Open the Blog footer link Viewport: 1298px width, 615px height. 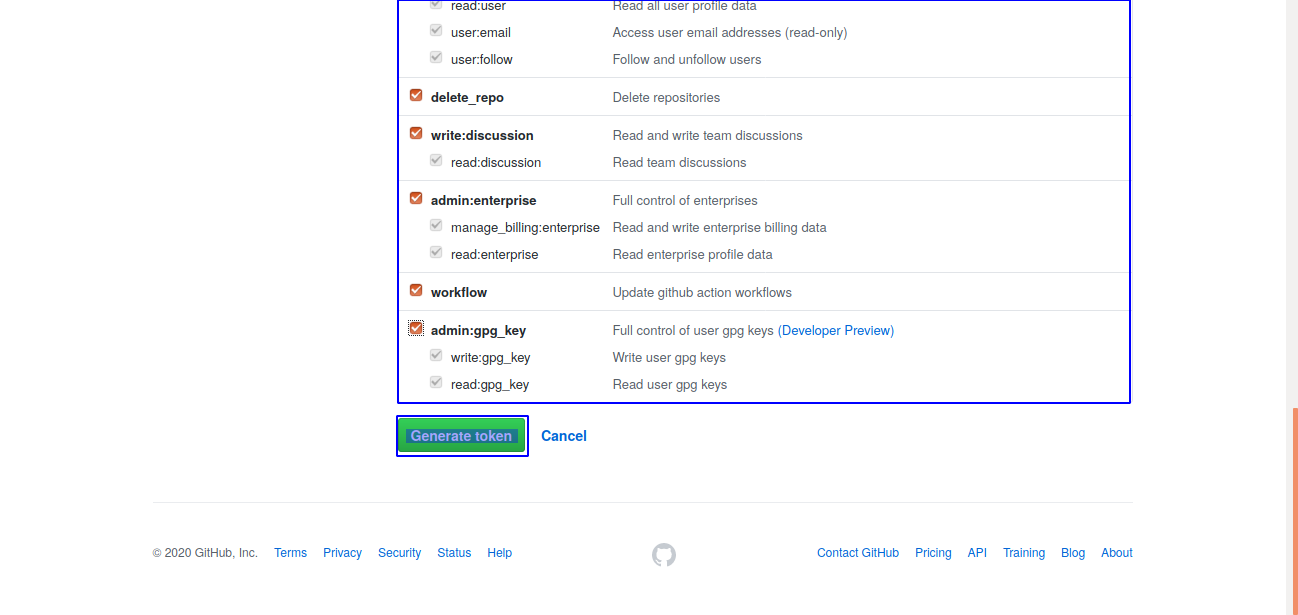point(1073,553)
